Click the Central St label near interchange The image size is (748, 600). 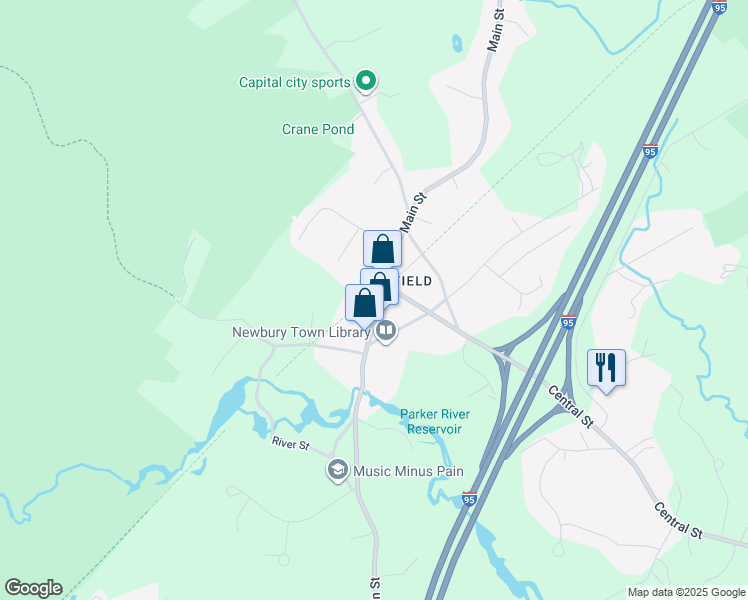coord(571,406)
